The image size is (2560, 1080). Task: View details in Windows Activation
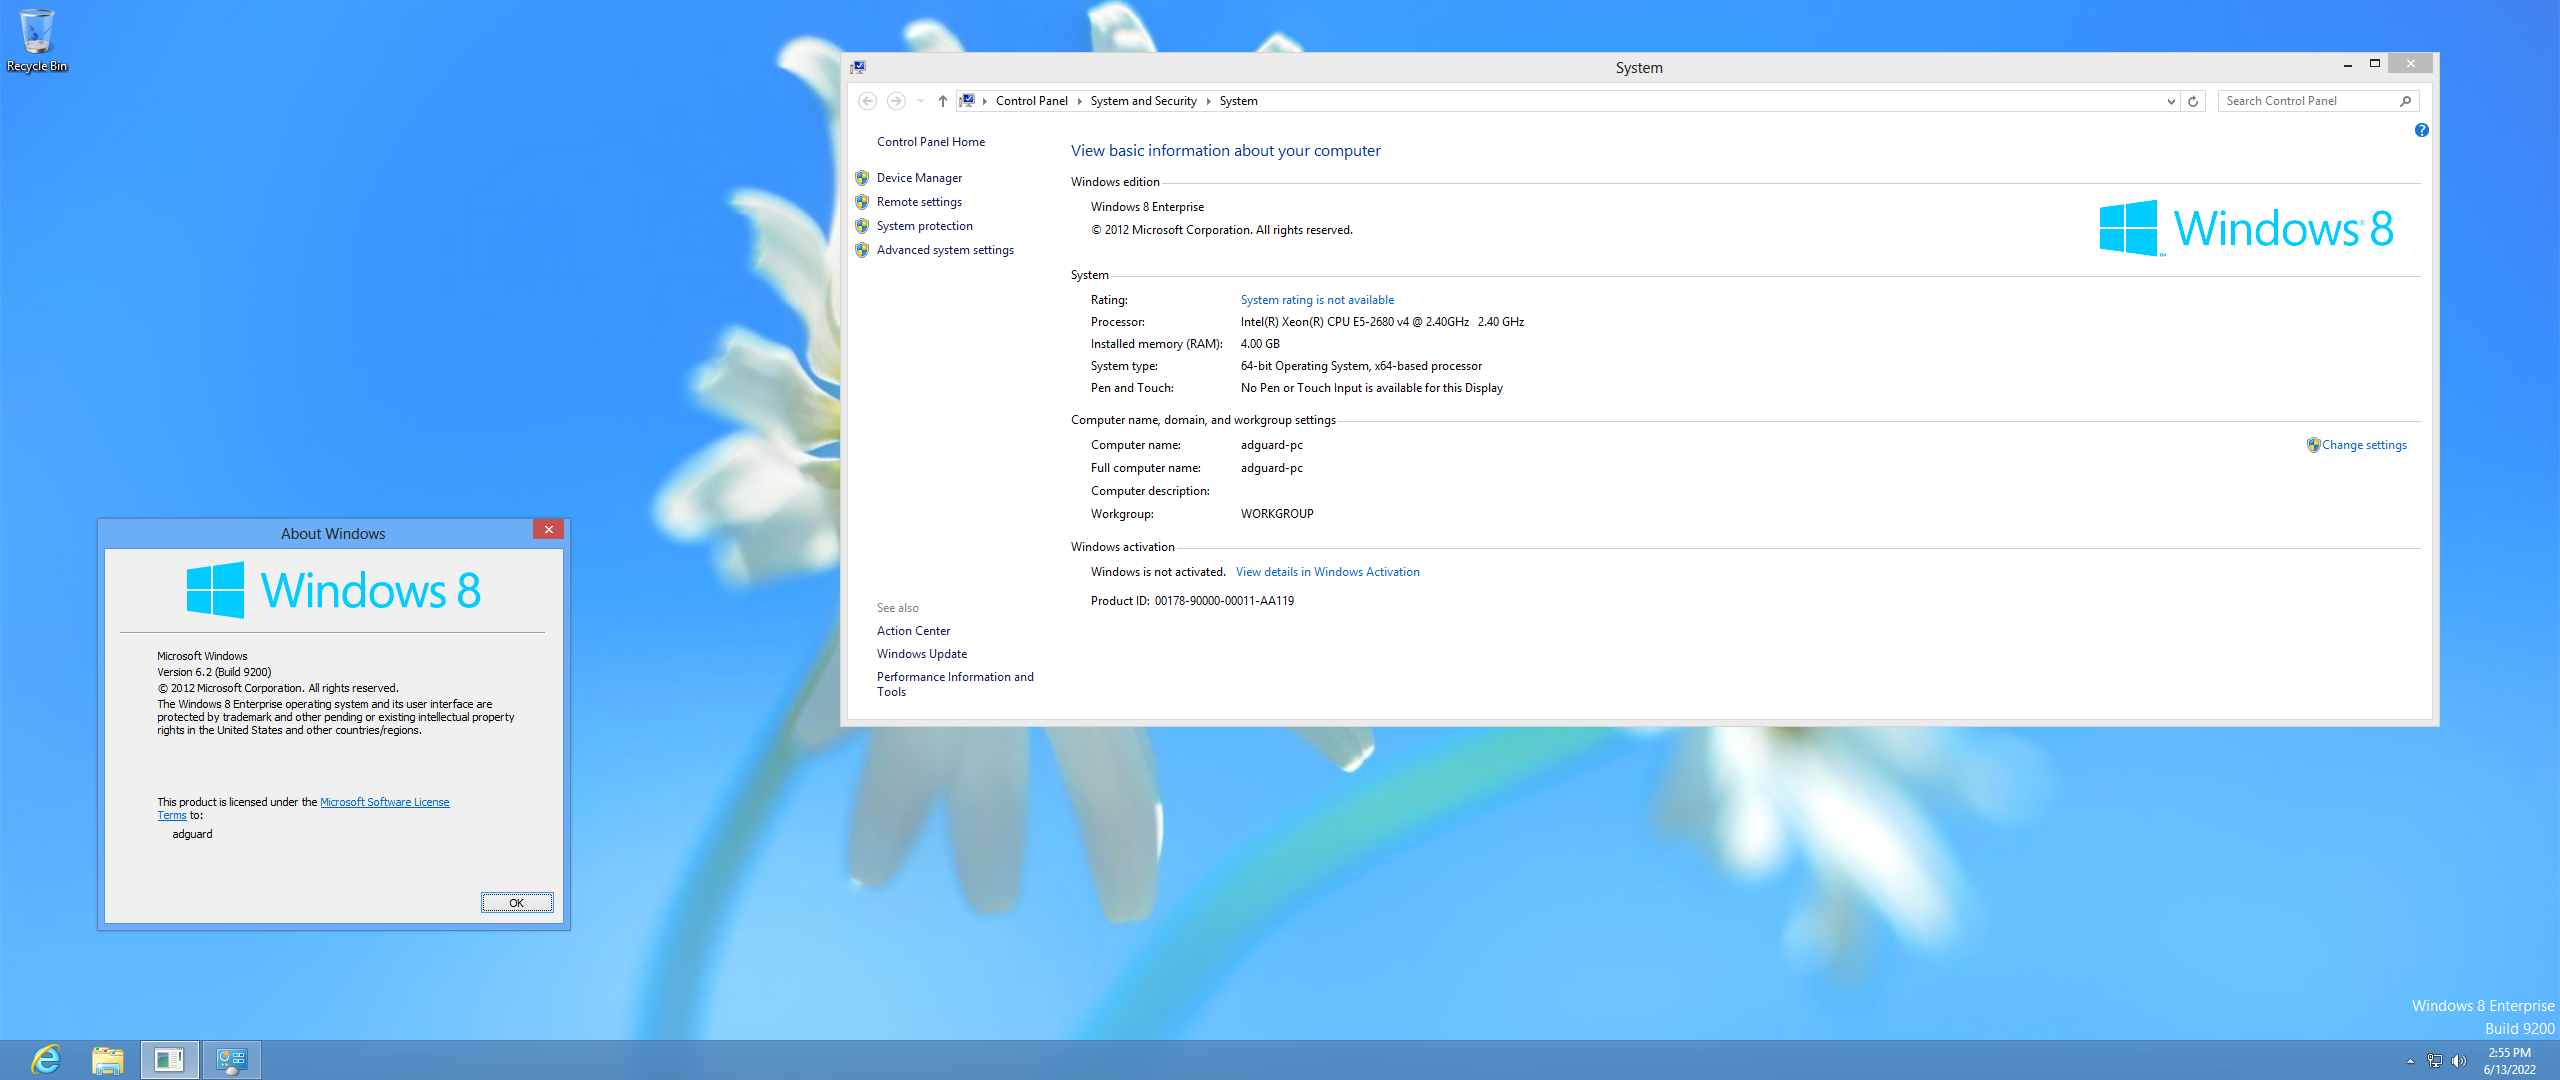pos(1327,572)
